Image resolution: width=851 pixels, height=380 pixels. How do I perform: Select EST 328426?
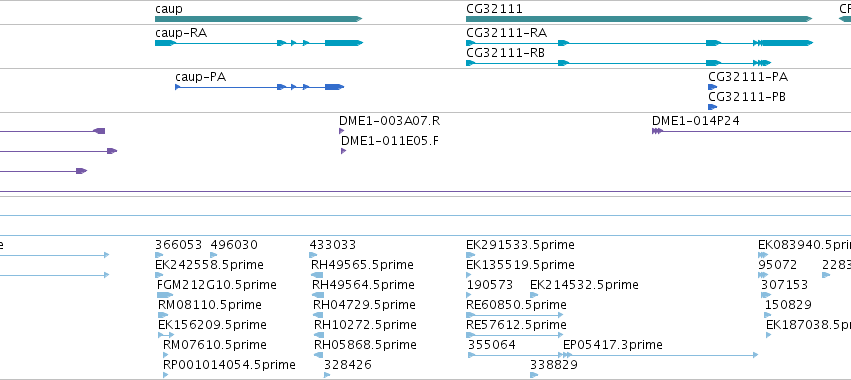coord(348,365)
